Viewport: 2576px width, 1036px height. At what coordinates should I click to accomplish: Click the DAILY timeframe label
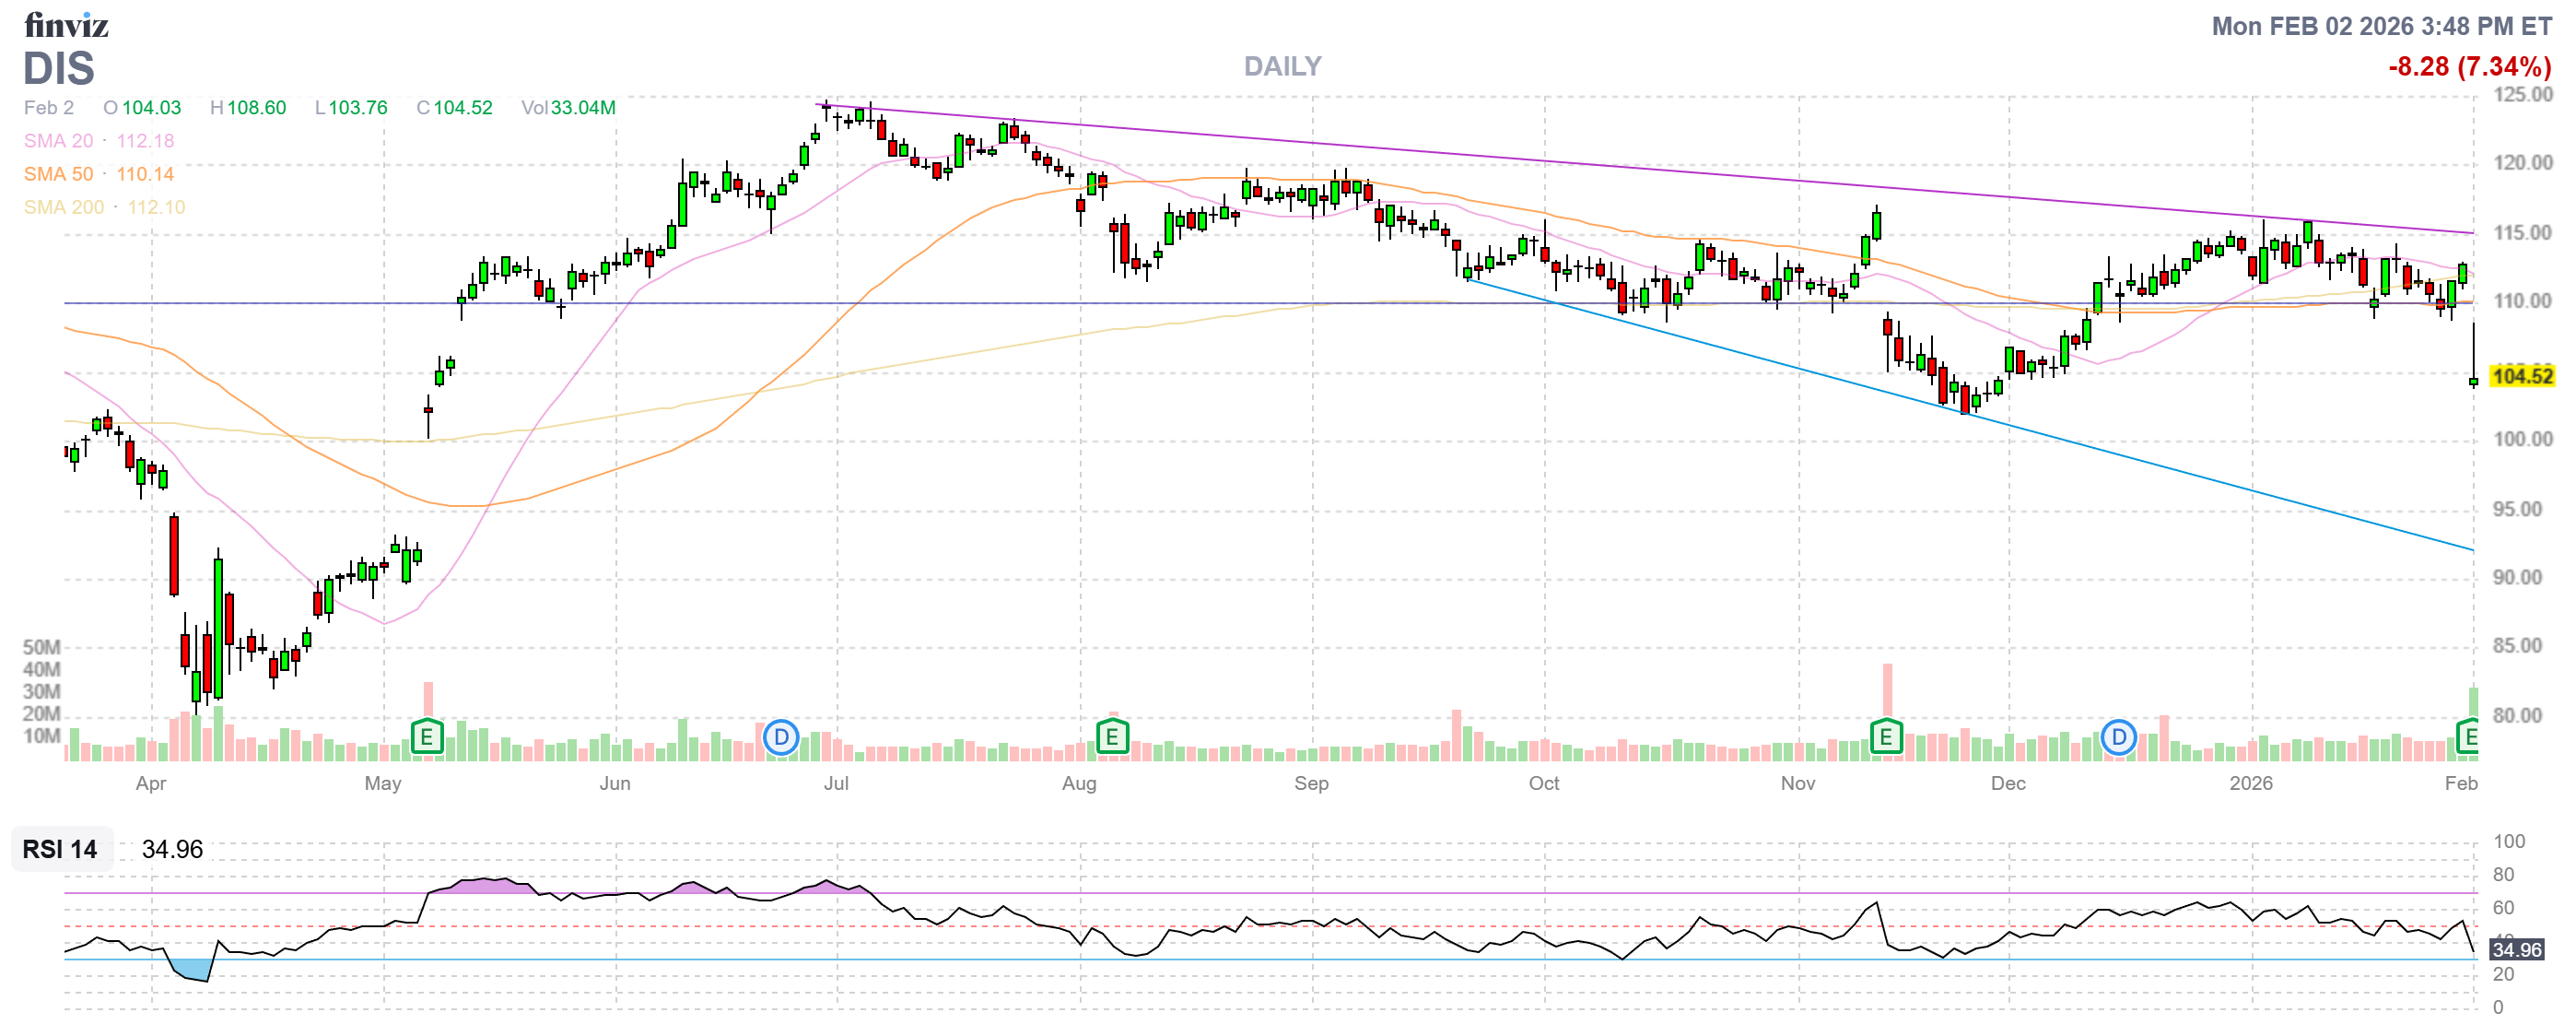click(x=1282, y=66)
